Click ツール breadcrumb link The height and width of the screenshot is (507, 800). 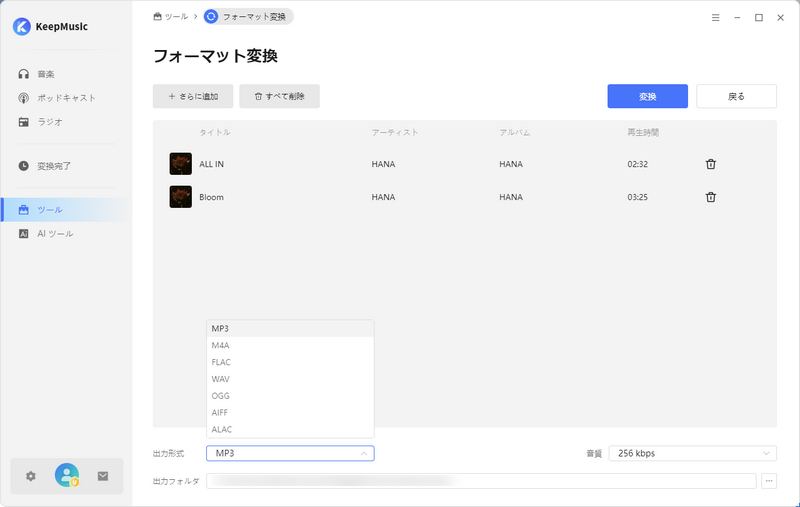170,17
